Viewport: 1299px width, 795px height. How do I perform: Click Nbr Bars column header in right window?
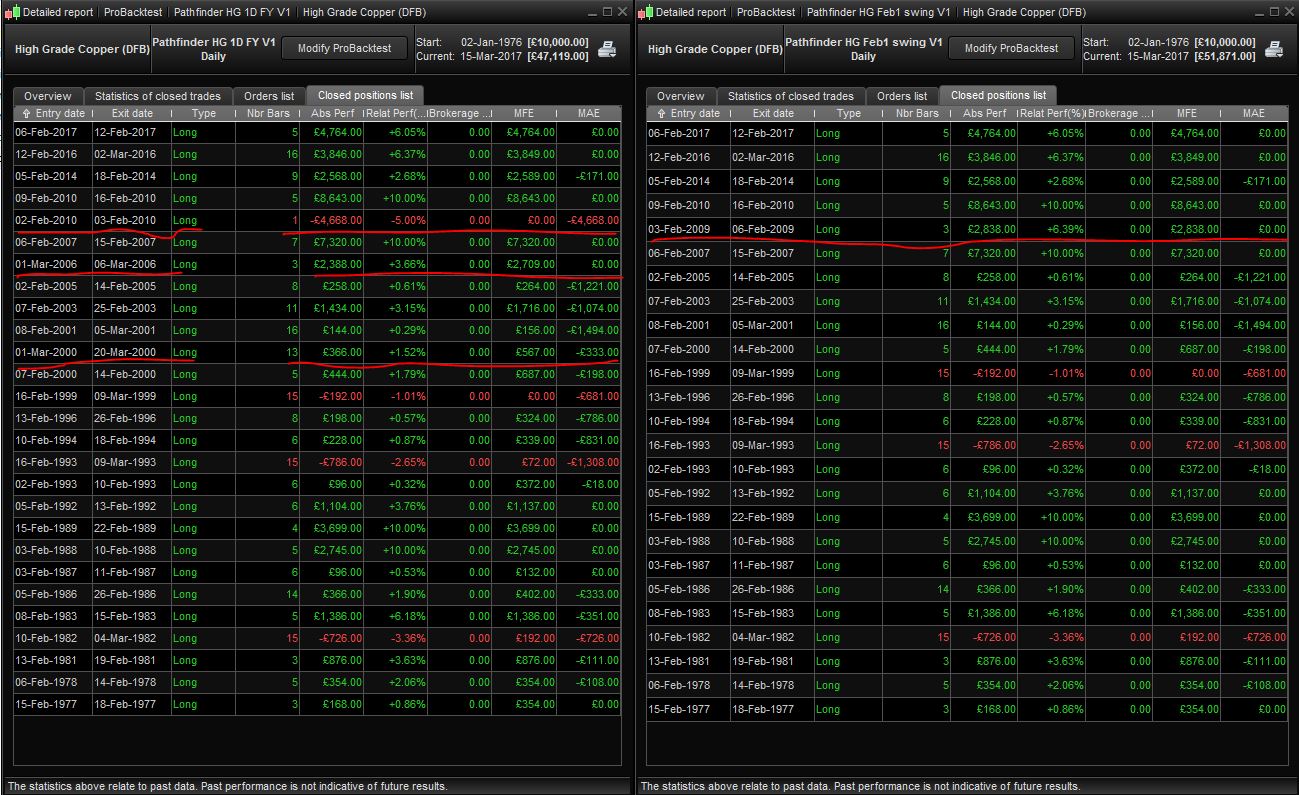click(x=916, y=113)
